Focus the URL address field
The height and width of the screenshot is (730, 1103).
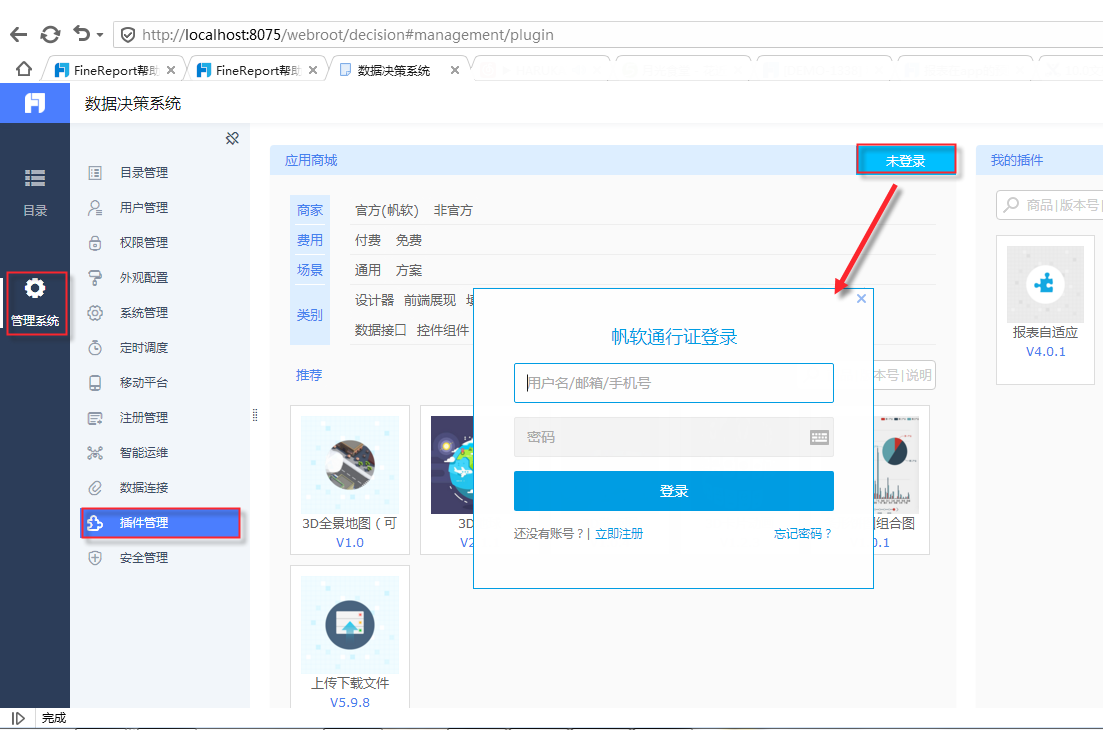coord(607,34)
